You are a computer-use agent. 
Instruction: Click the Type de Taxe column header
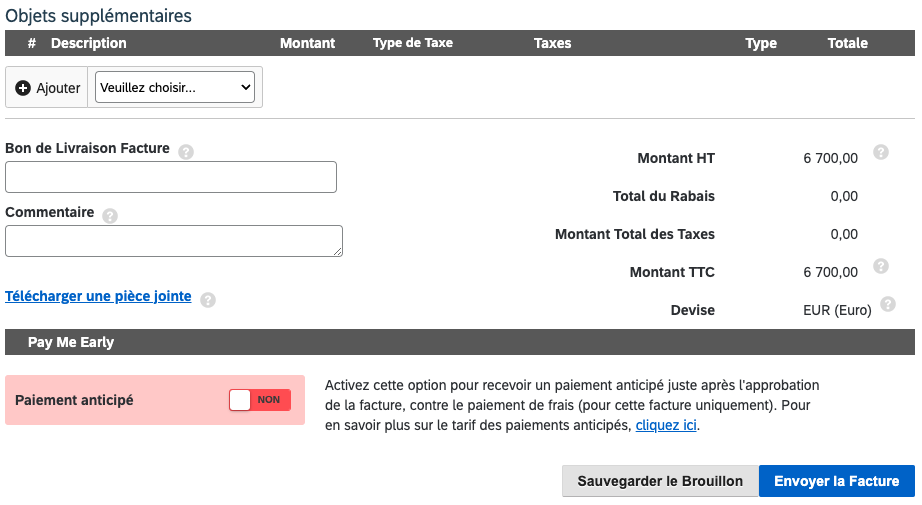click(412, 43)
